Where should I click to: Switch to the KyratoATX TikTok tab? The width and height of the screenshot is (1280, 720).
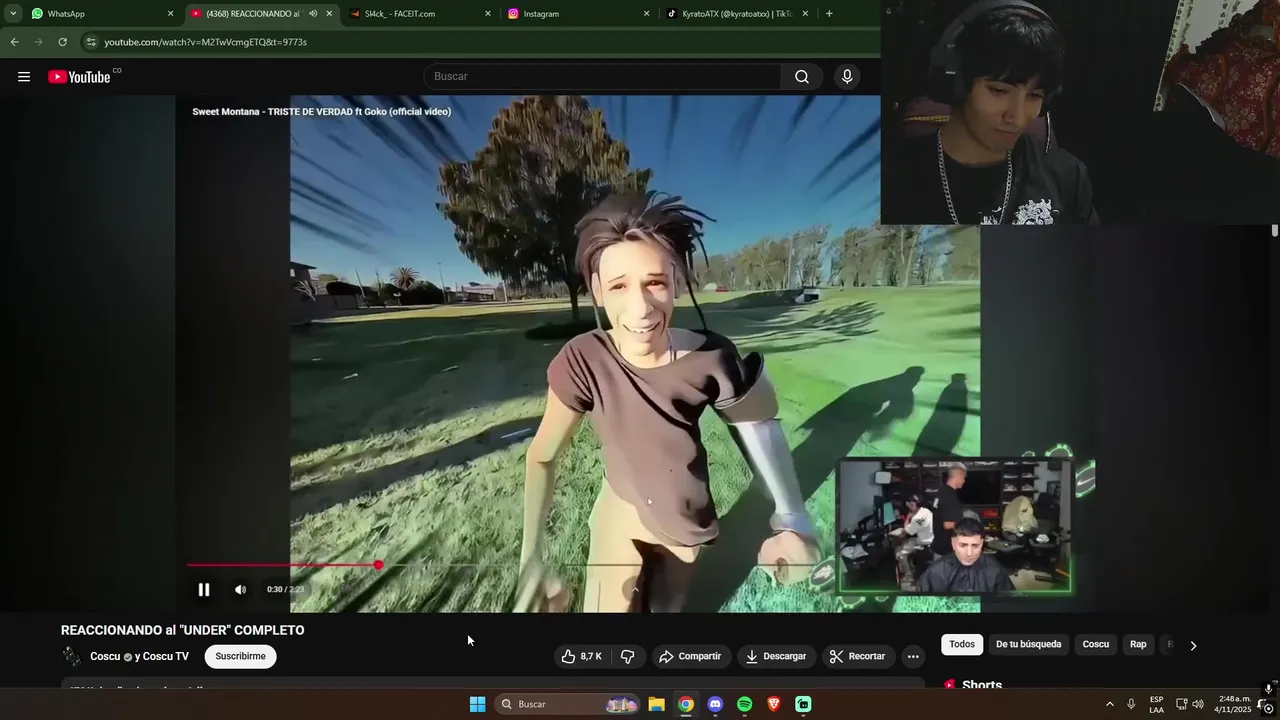point(737,14)
